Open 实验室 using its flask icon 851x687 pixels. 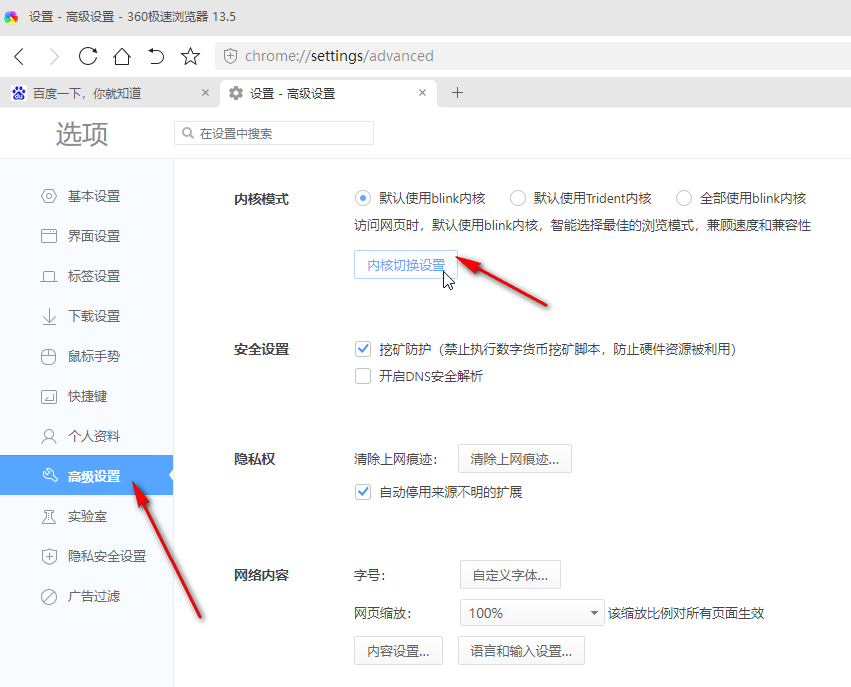(48, 516)
